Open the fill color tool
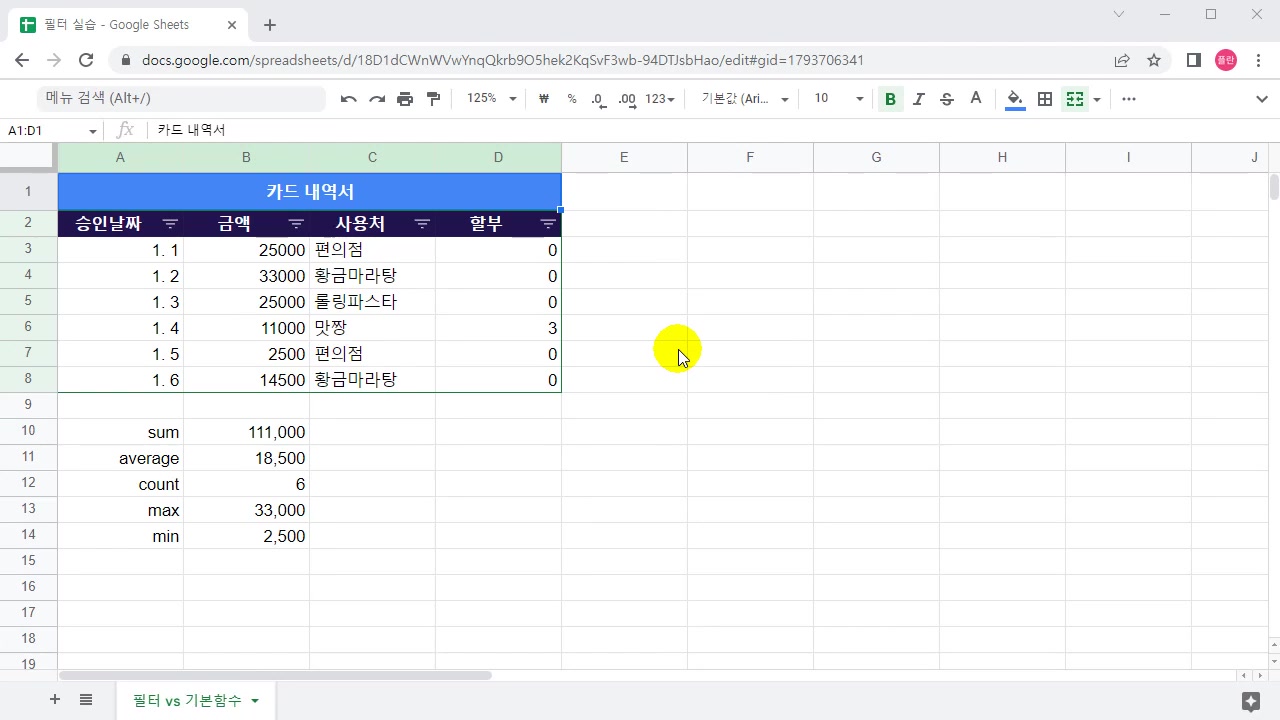Screen dimensions: 1280x720 [1014, 99]
